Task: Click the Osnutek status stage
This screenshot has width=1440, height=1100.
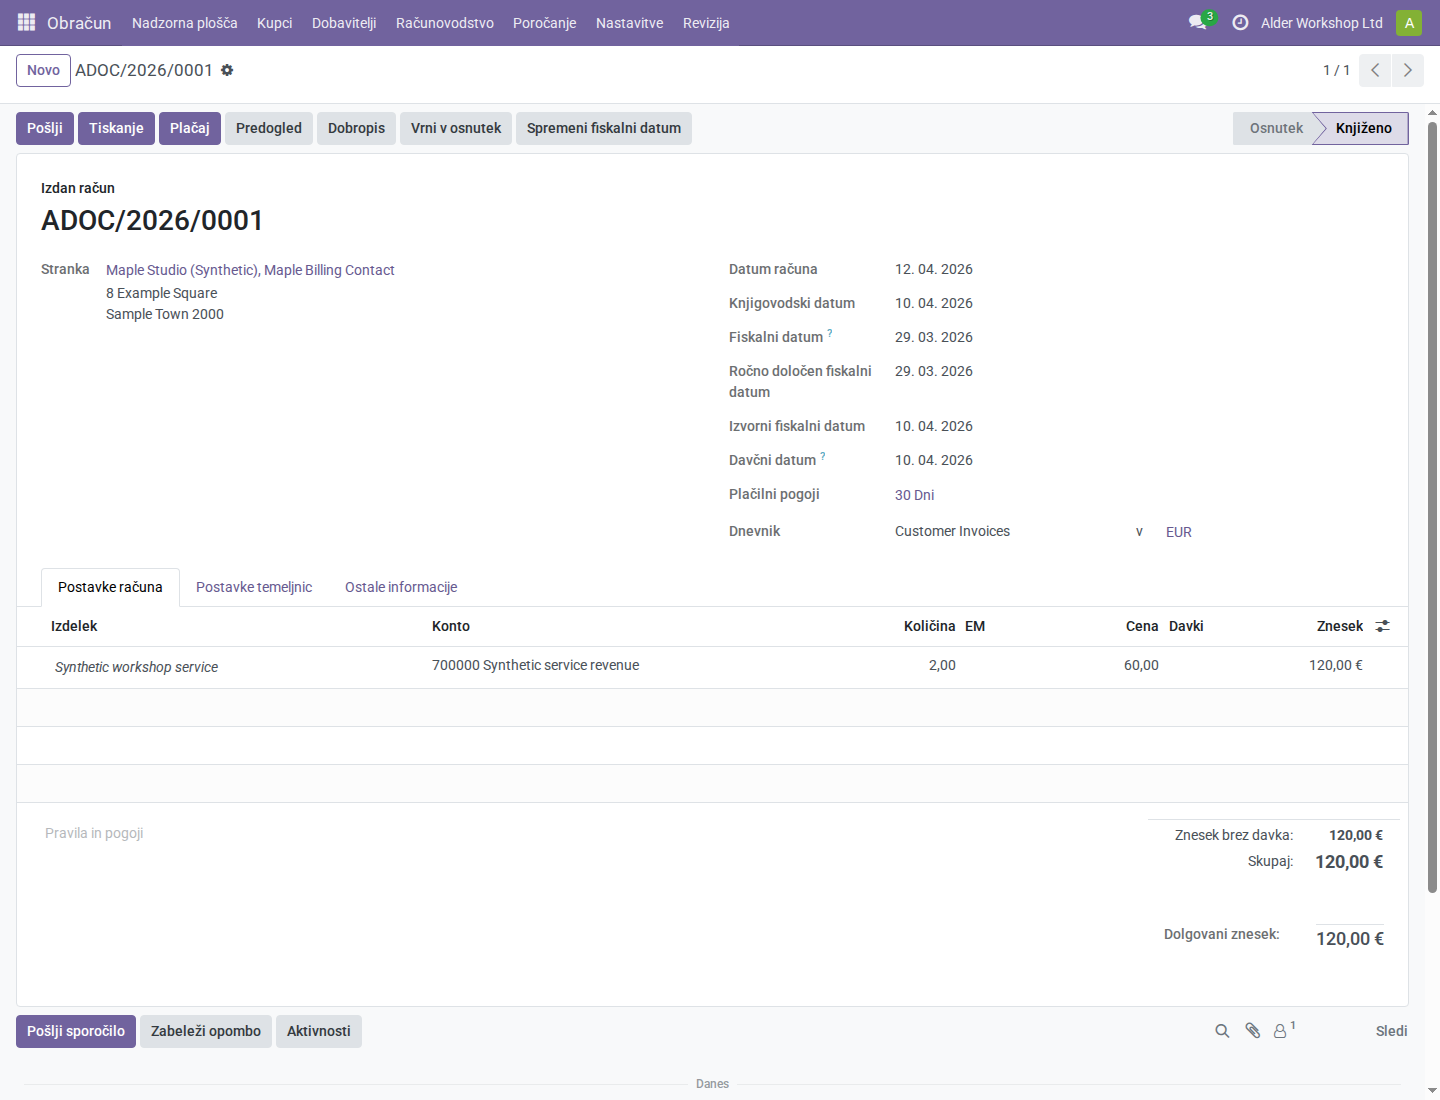Action: (1276, 128)
